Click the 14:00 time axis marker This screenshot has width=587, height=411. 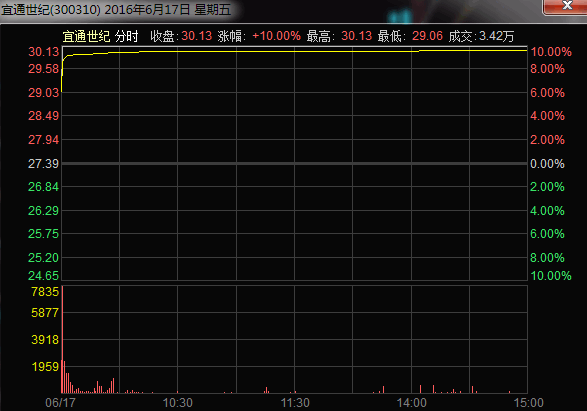pyautogui.click(x=411, y=403)
